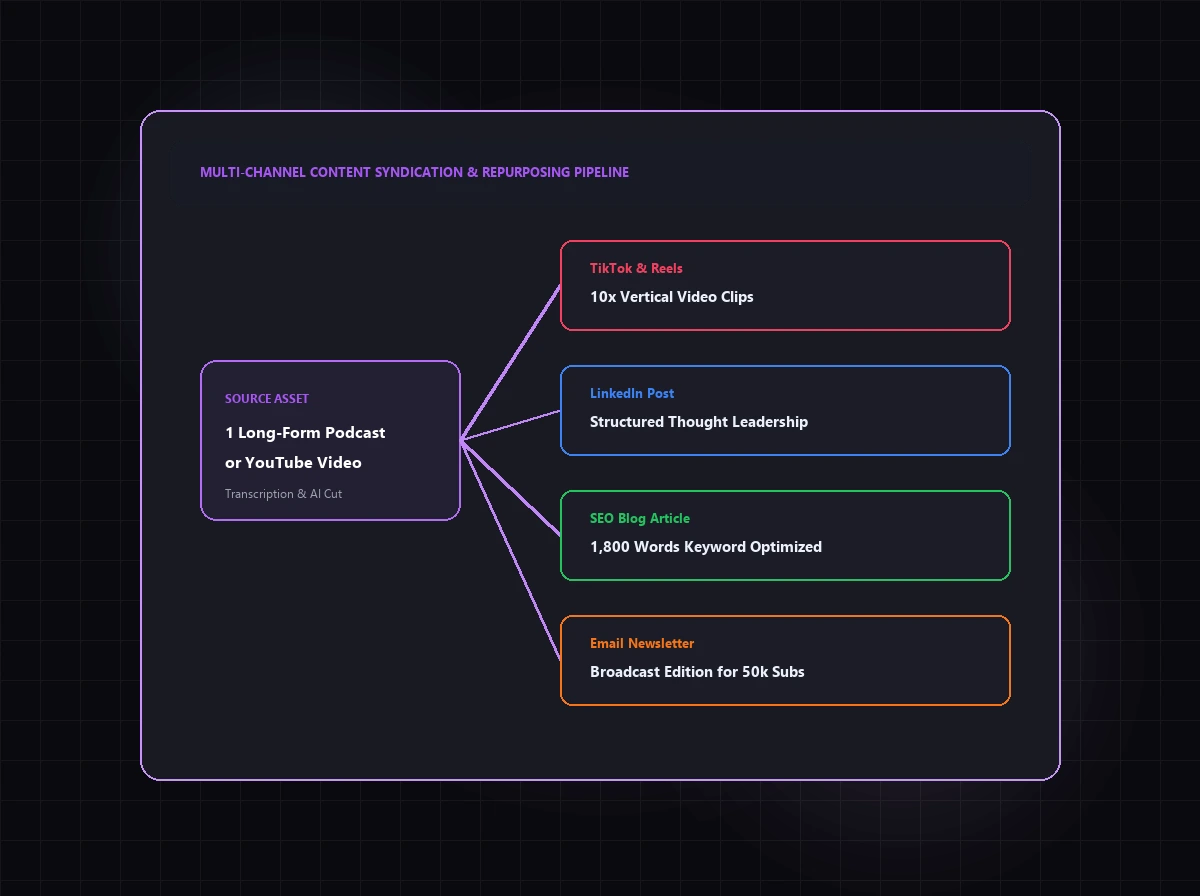Click the 'LinkedIn Post' label
The height and width of the screenshot is (896, 1200).
[x=632, y=394]
